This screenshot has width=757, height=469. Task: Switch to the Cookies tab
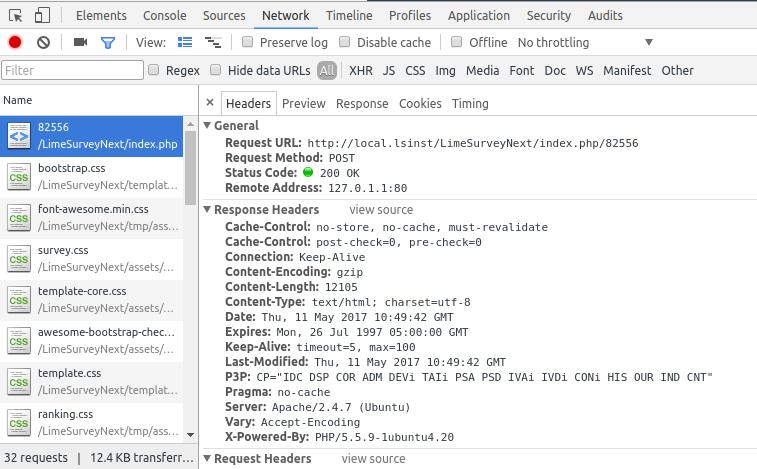tap(420, 103)
